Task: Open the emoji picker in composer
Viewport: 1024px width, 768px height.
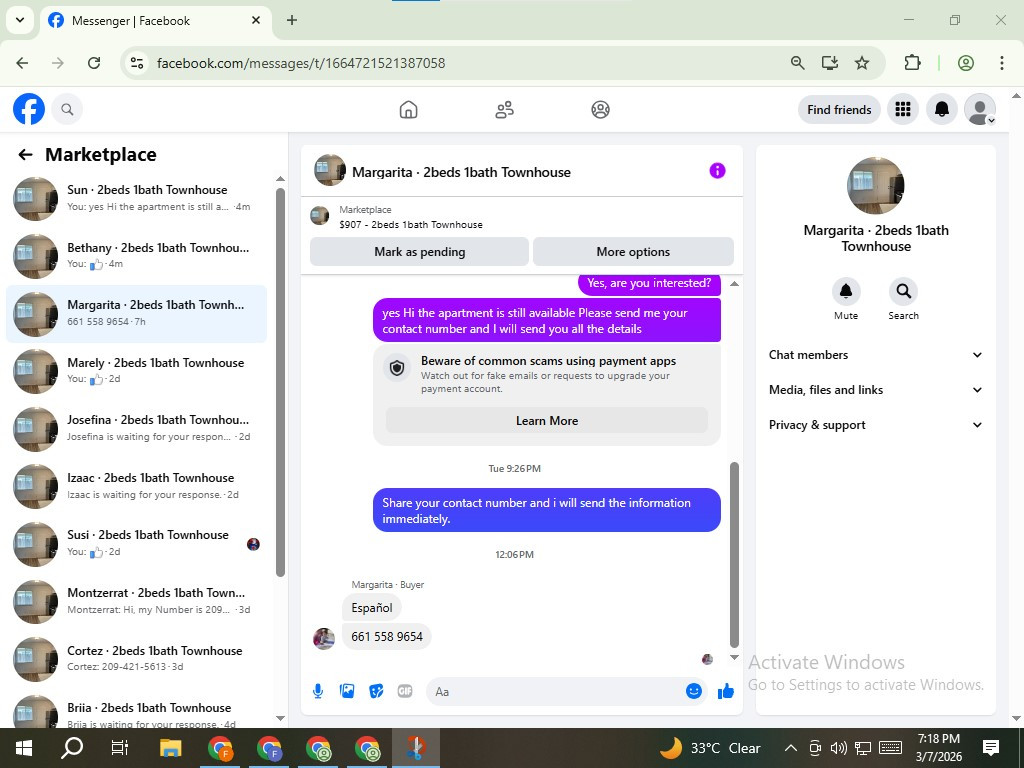Action: click(694, 691)
